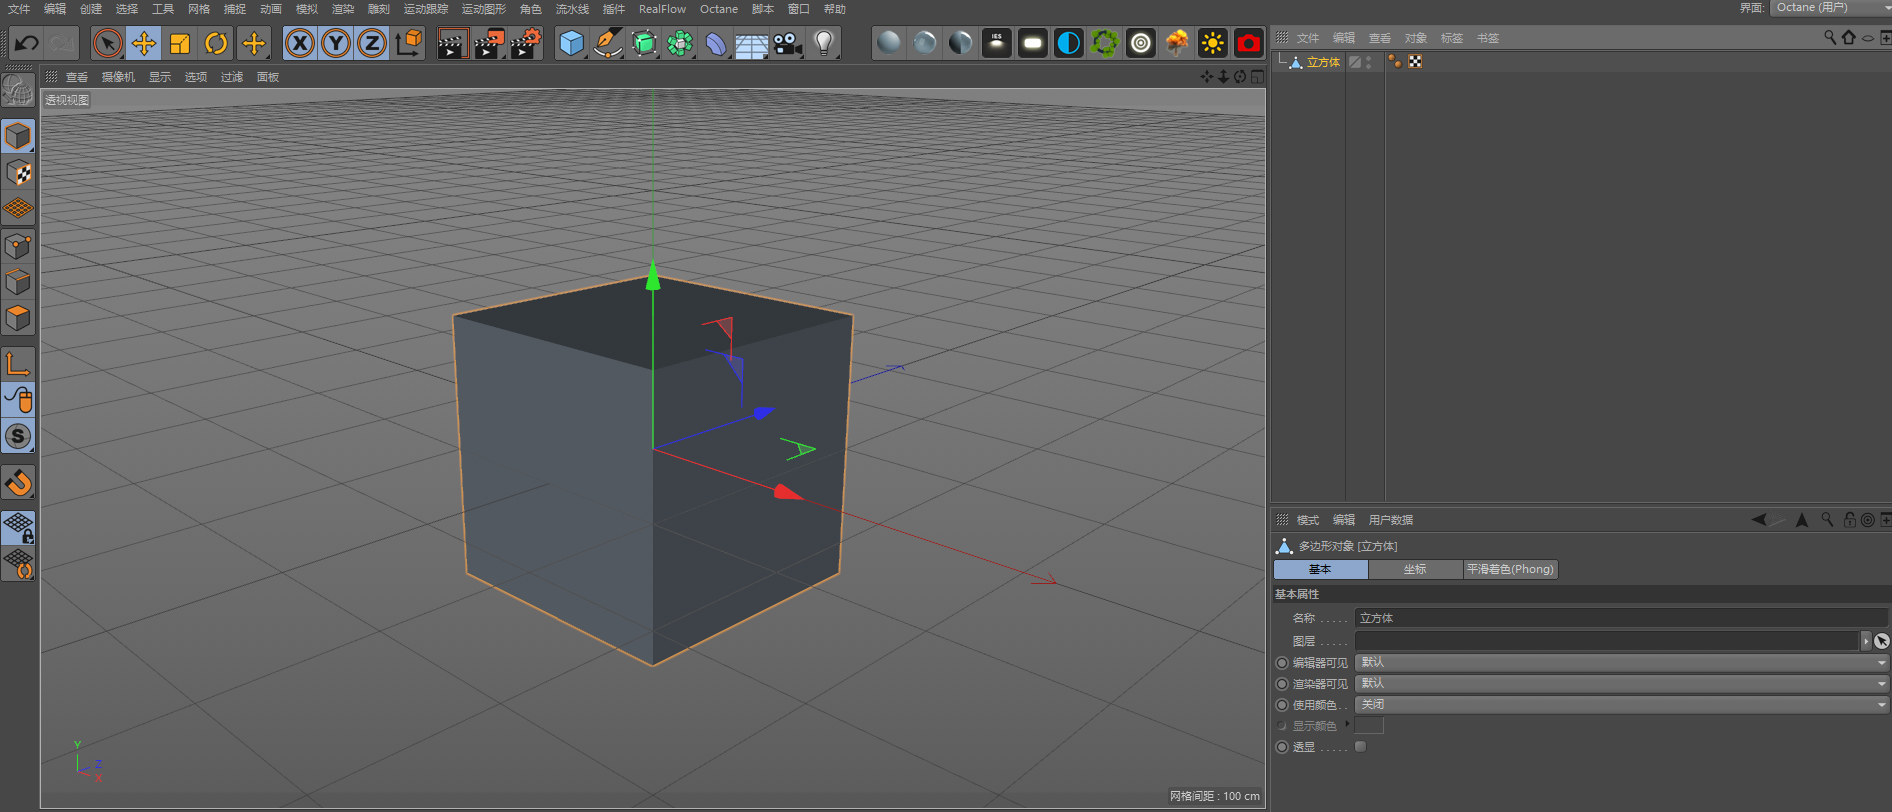The image size is (1892, 812).
Task: Activate the Move tool in top toolbar
Action: pos(144,44)
